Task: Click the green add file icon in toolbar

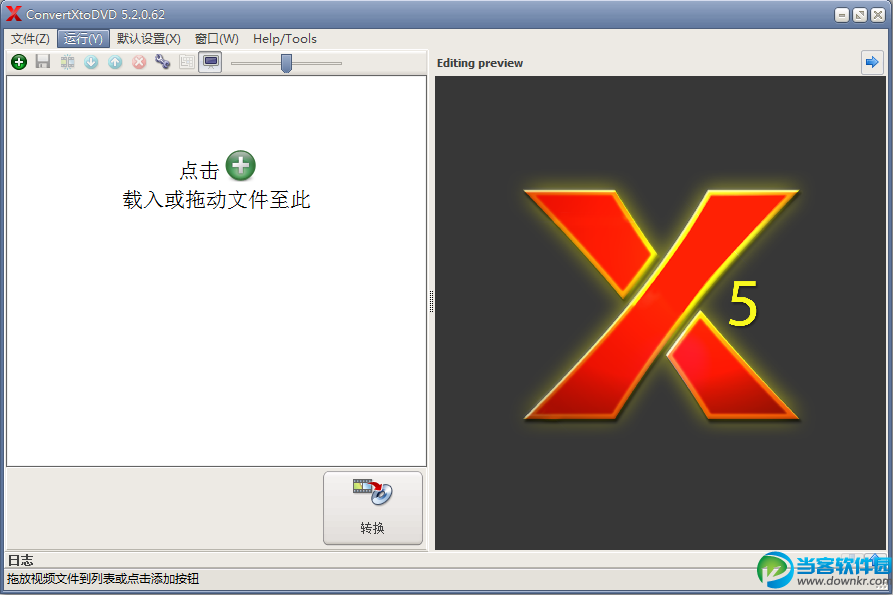Action: pyautogui.click(x=19, y=62)
